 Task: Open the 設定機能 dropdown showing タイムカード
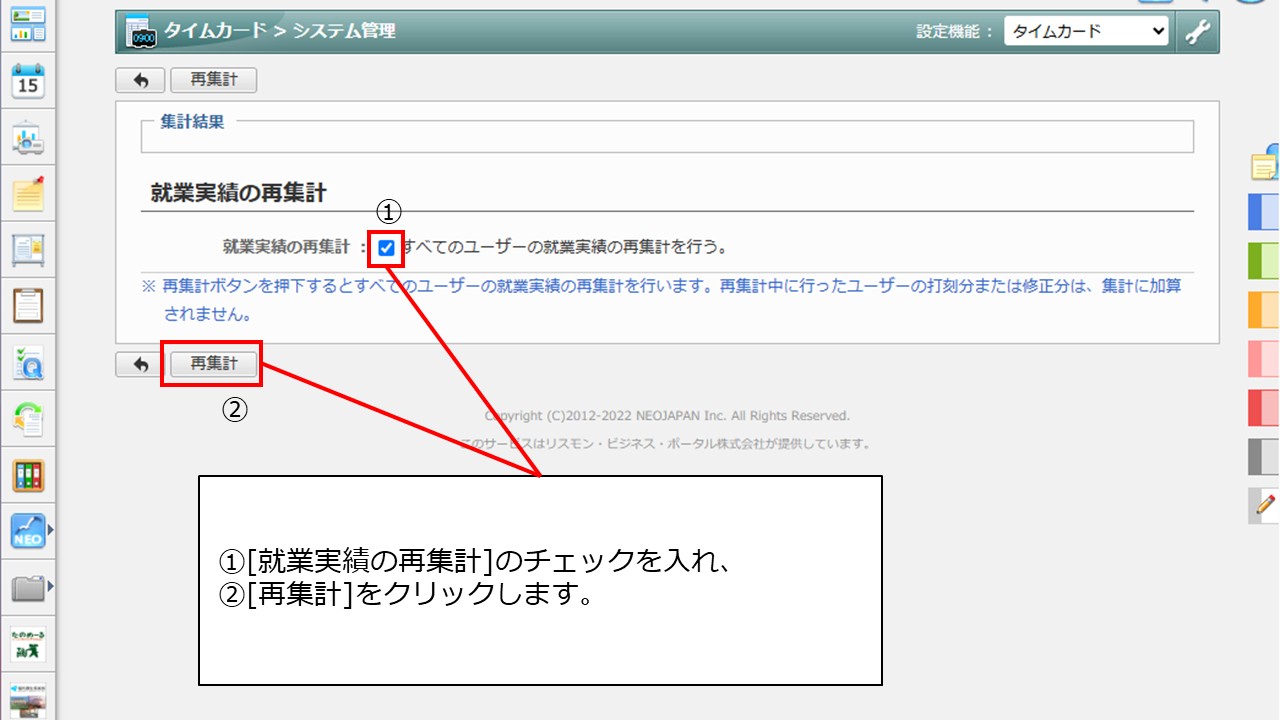pos(1087,32)
